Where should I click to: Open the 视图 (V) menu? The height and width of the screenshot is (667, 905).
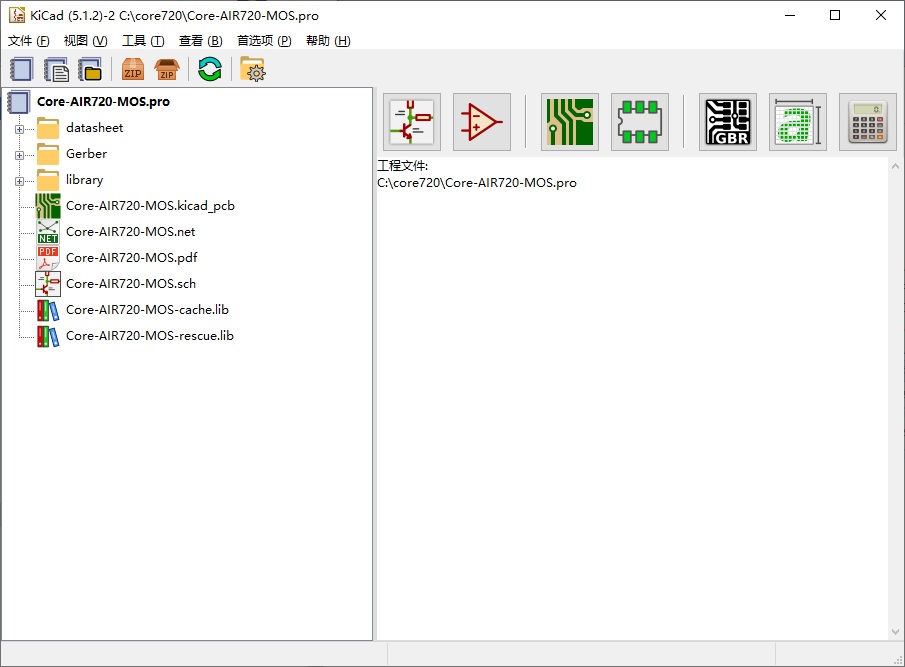coord(85,40)
